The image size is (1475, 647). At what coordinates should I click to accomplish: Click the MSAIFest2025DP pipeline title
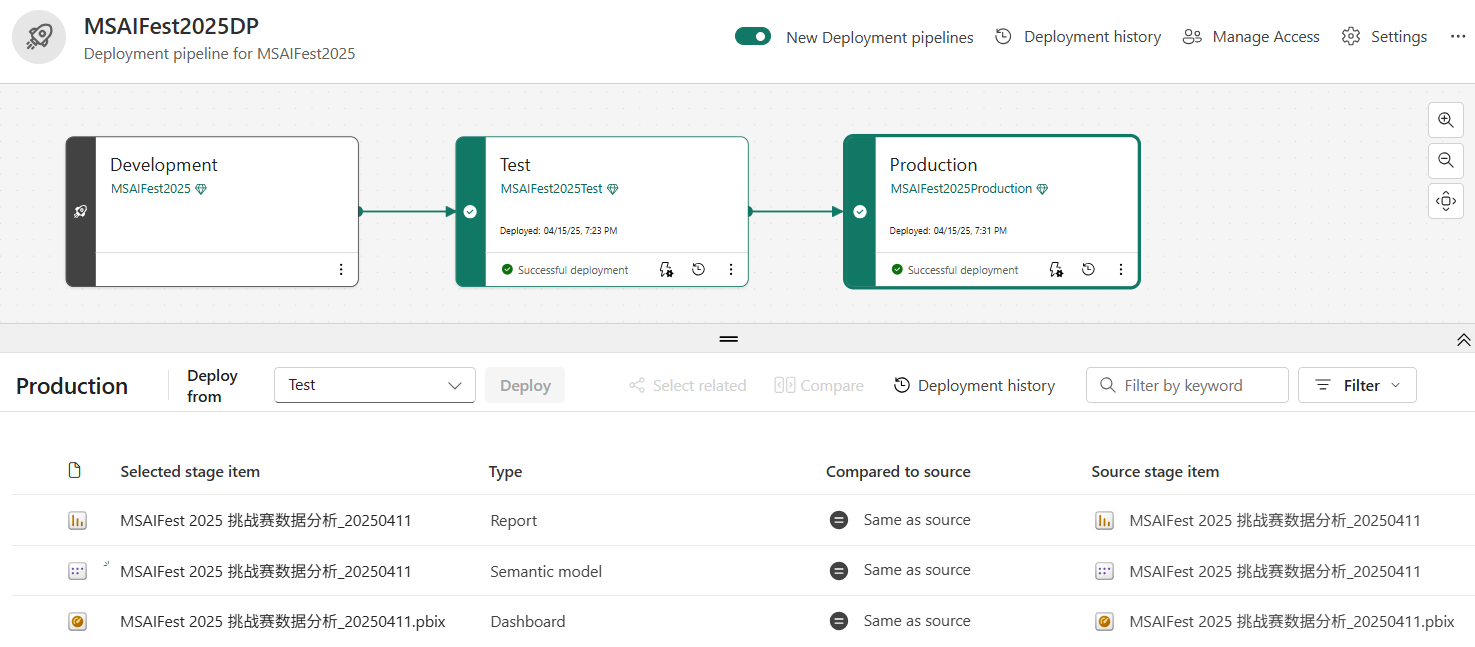[x=171, y=26]
